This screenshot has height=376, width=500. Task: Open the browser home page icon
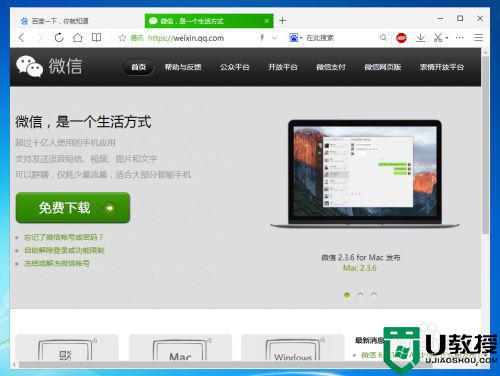coord(78,37)
